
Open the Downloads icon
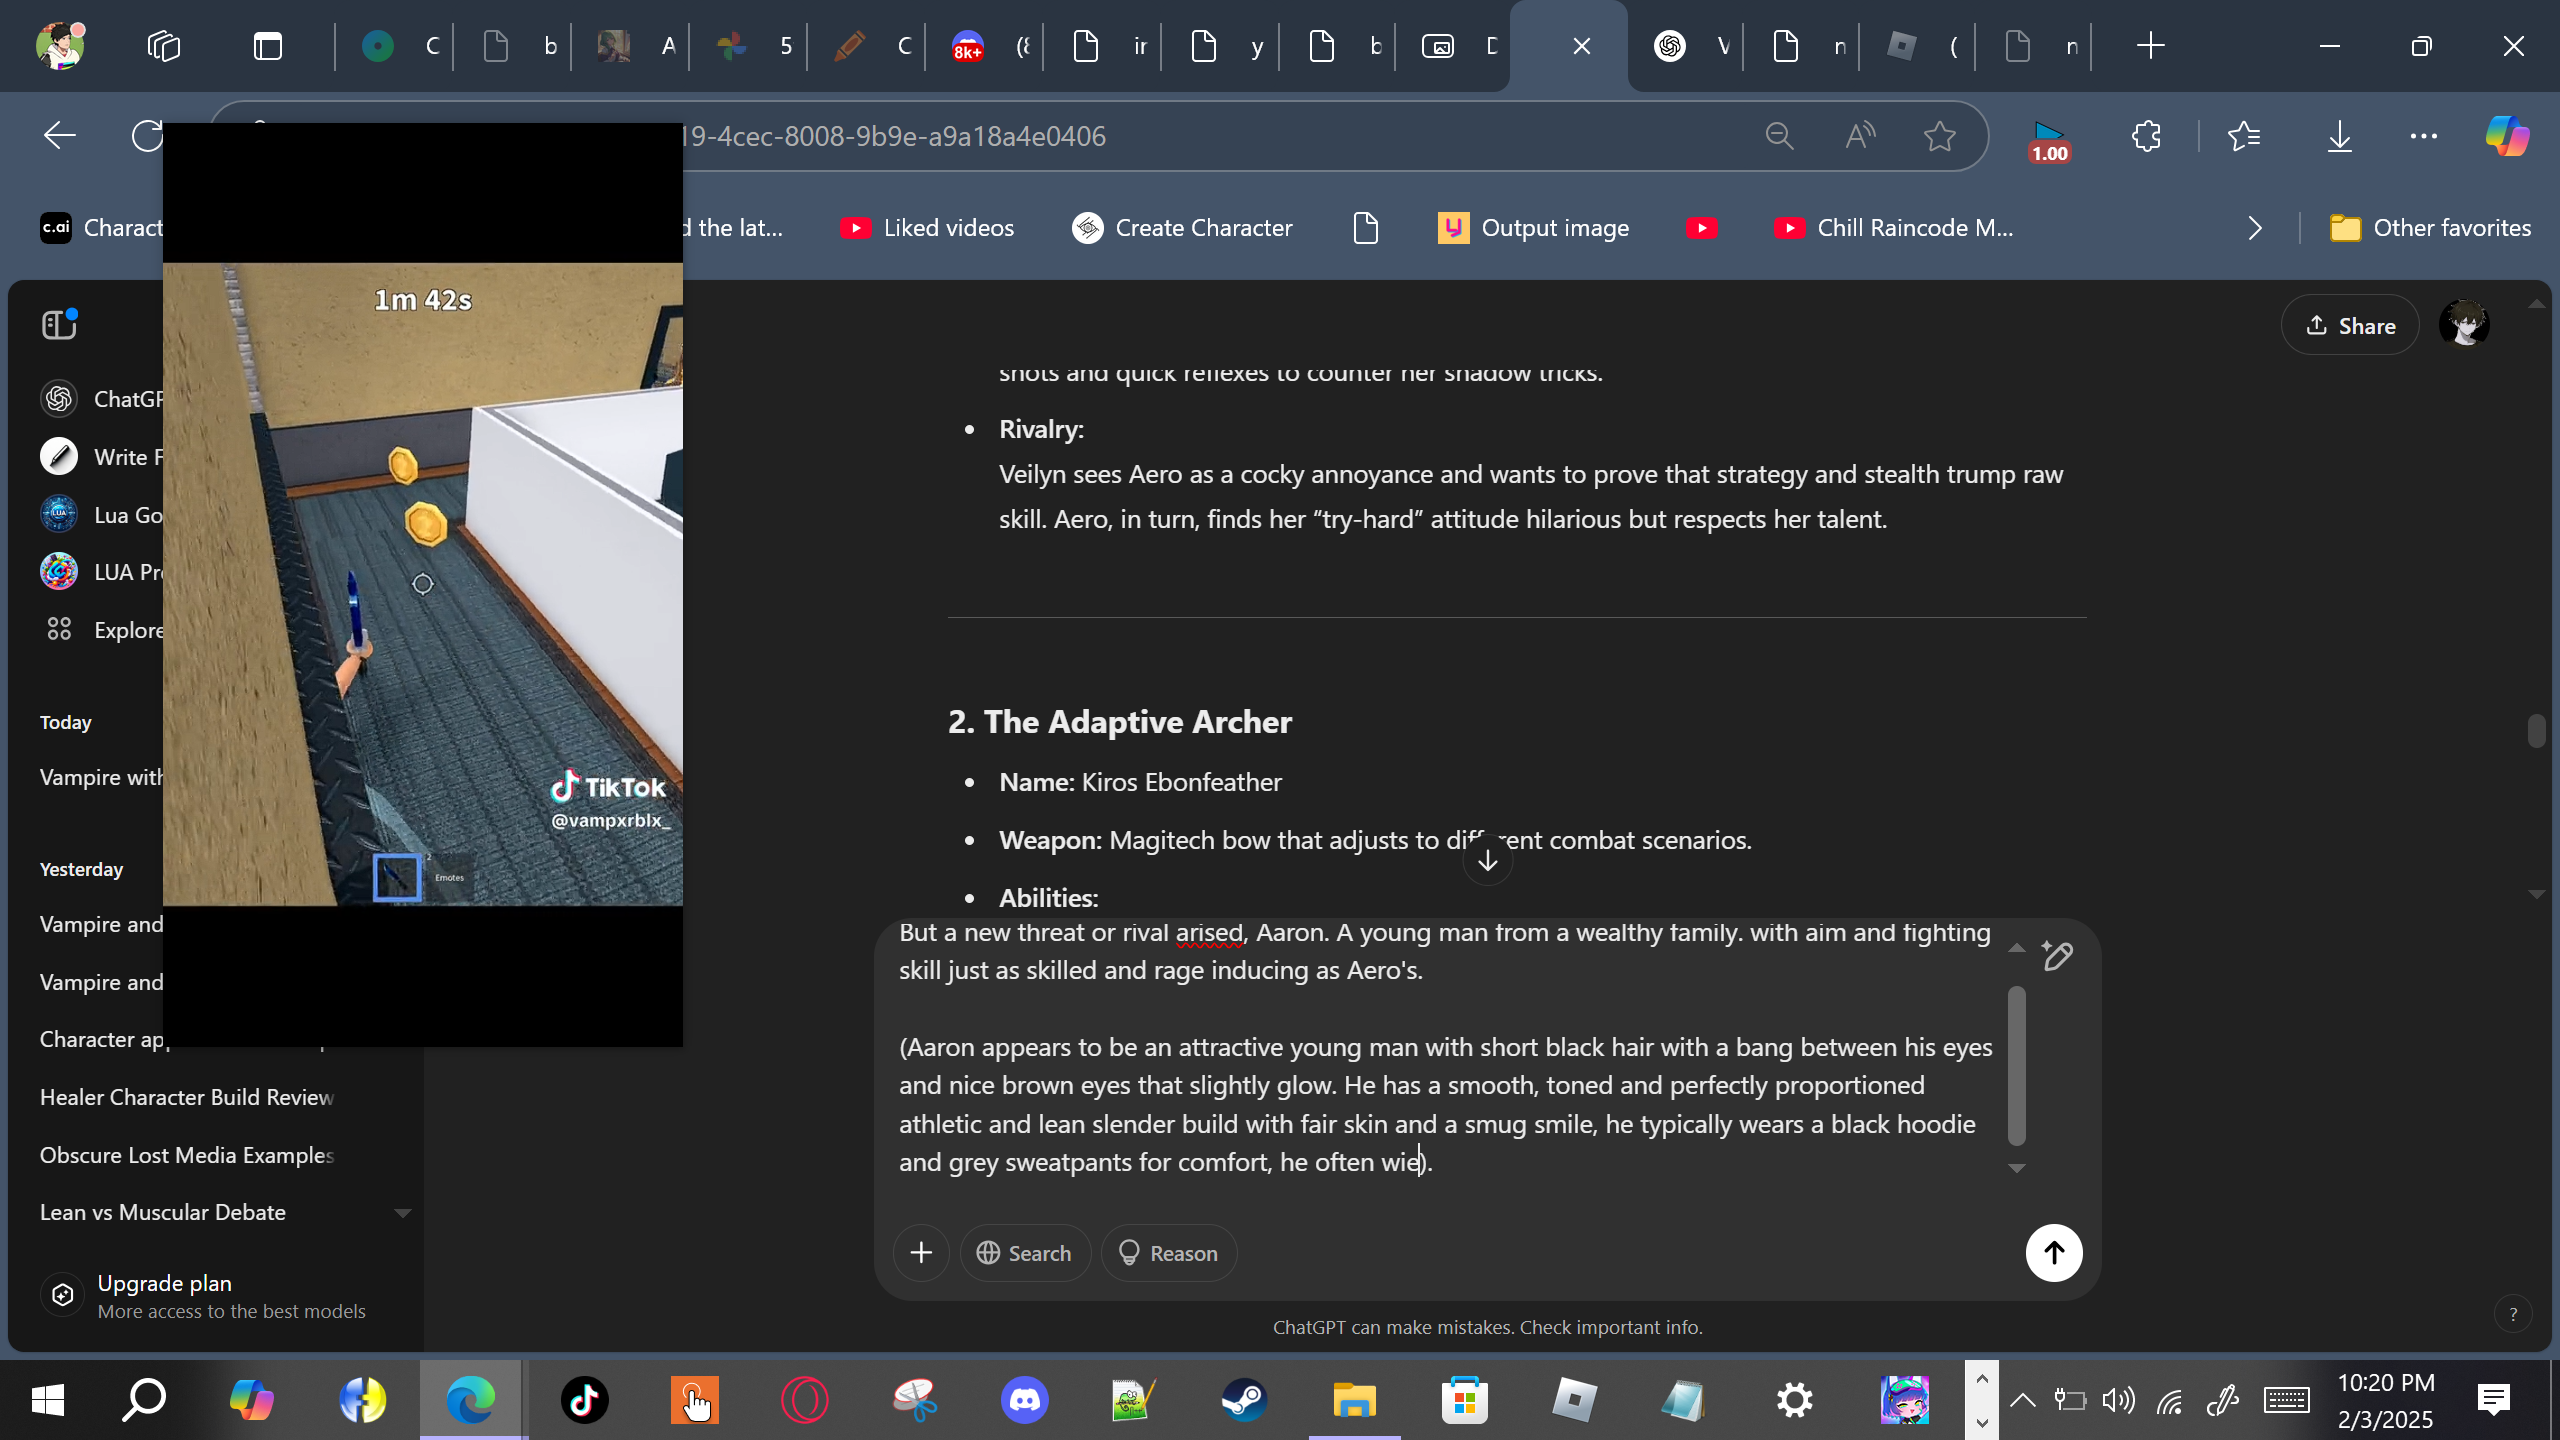(x=2340, y=136)
